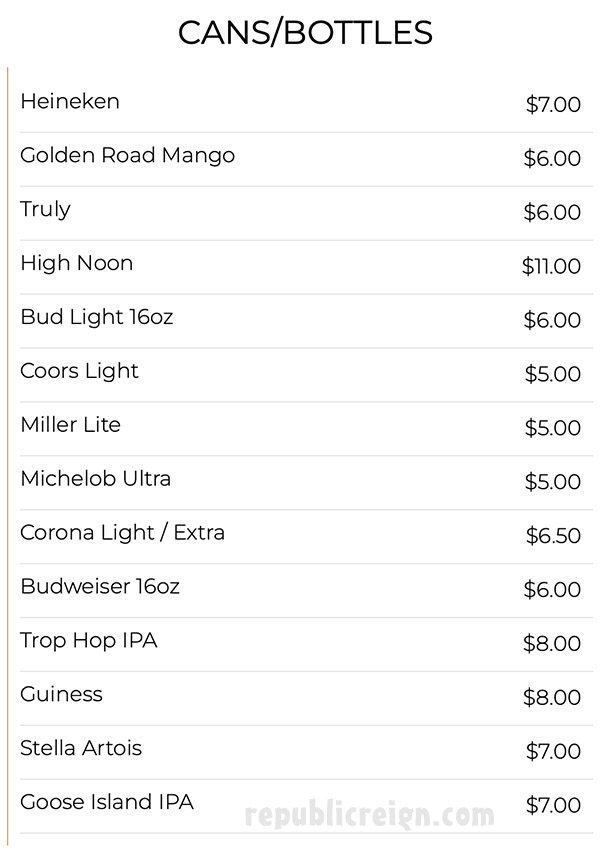Click the $7.00 price beside Heineken
This screenshot has width=602, height=863.
coord(553,104)
